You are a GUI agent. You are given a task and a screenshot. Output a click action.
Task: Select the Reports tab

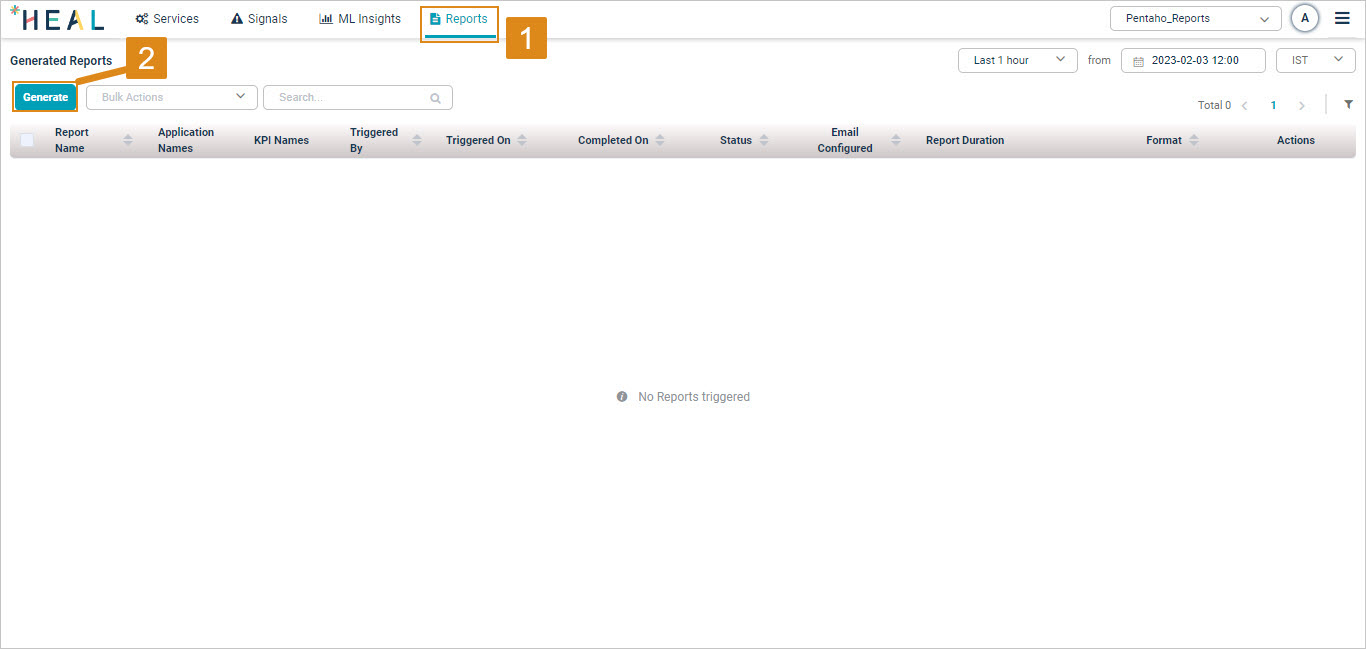(x=459, y=19)
